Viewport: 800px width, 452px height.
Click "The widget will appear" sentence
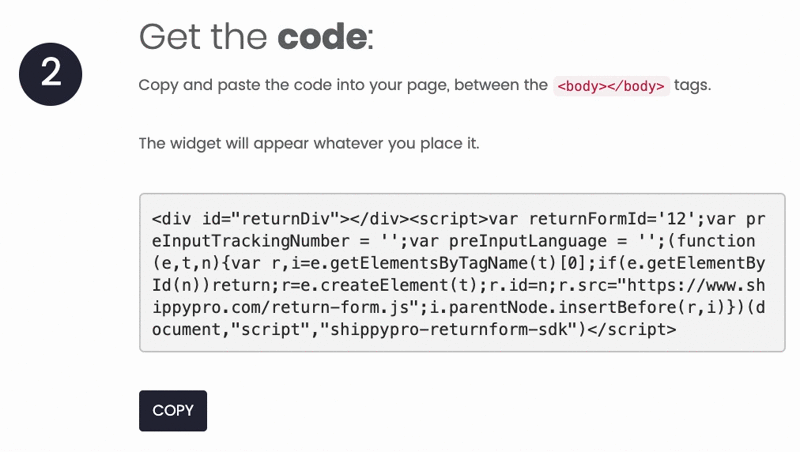[x=309, y=143]
